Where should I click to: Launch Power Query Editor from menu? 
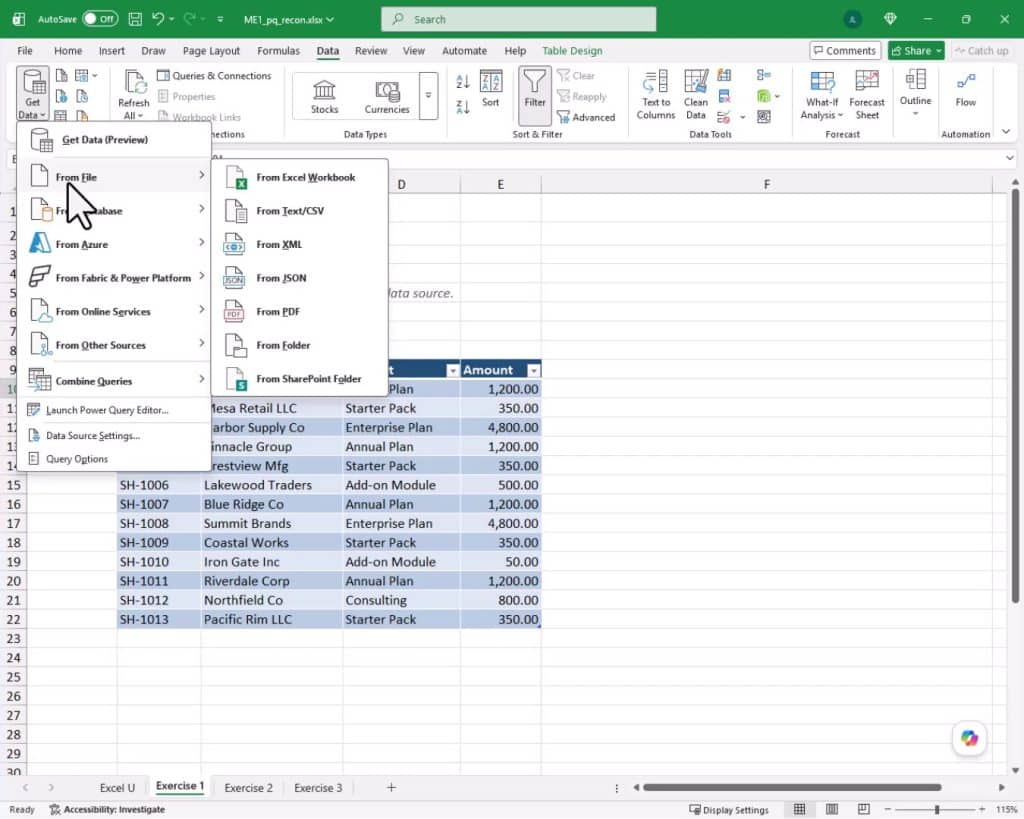(x=106, y=410)
